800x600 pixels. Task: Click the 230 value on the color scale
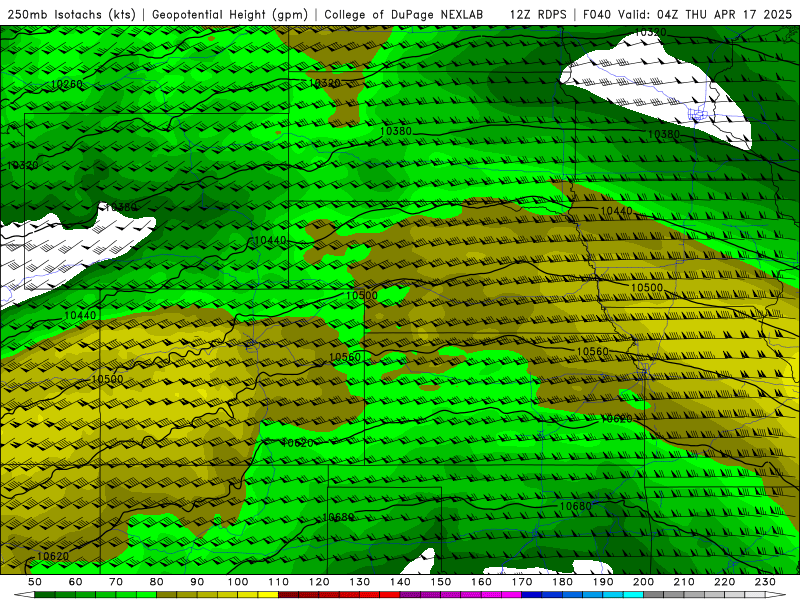pyautogui.click(x=765, y=582)
